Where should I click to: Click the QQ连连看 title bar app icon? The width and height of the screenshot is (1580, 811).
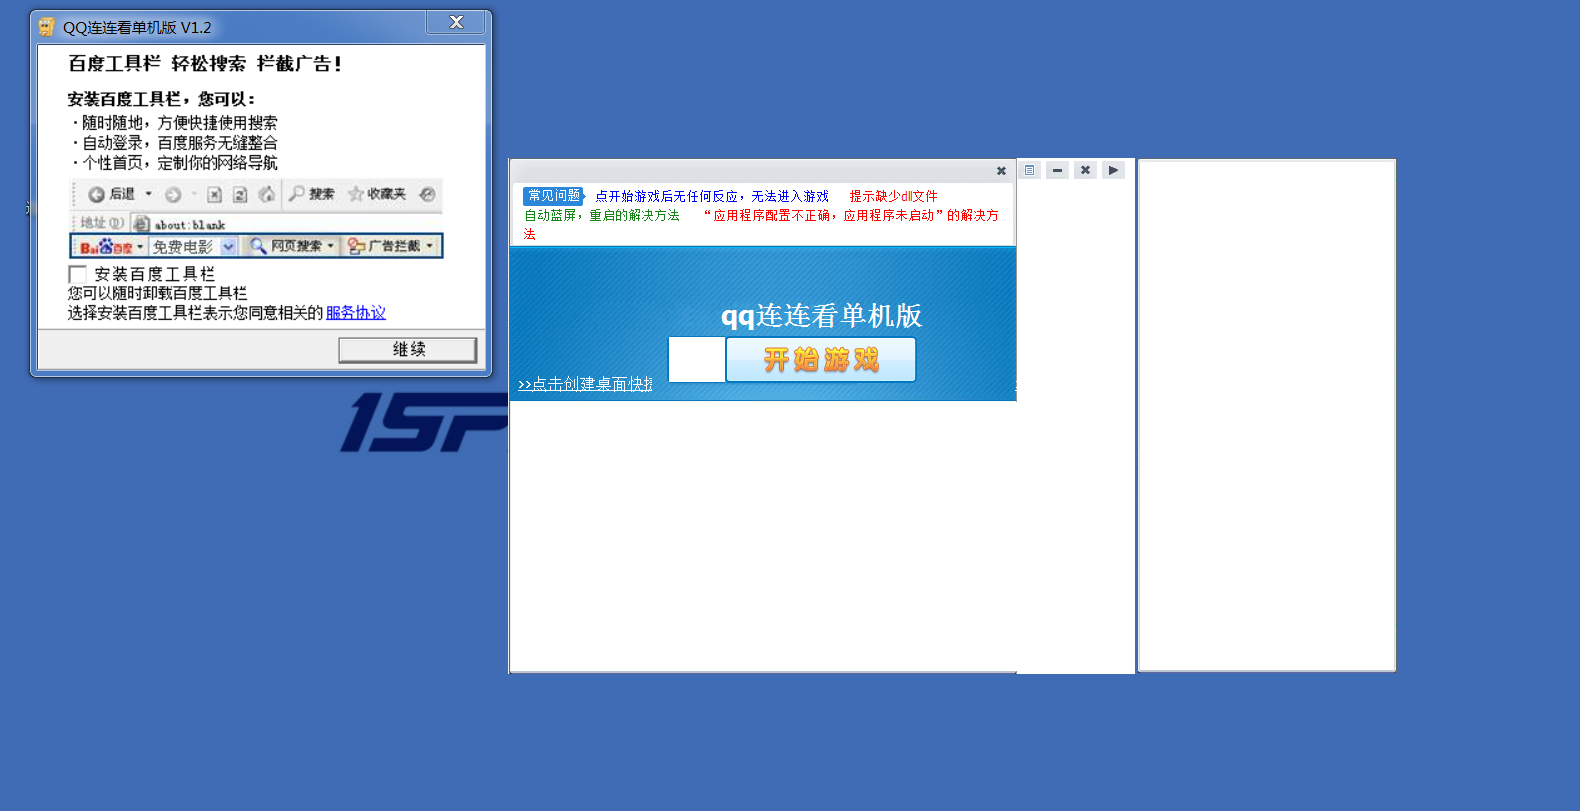(46, 27)
